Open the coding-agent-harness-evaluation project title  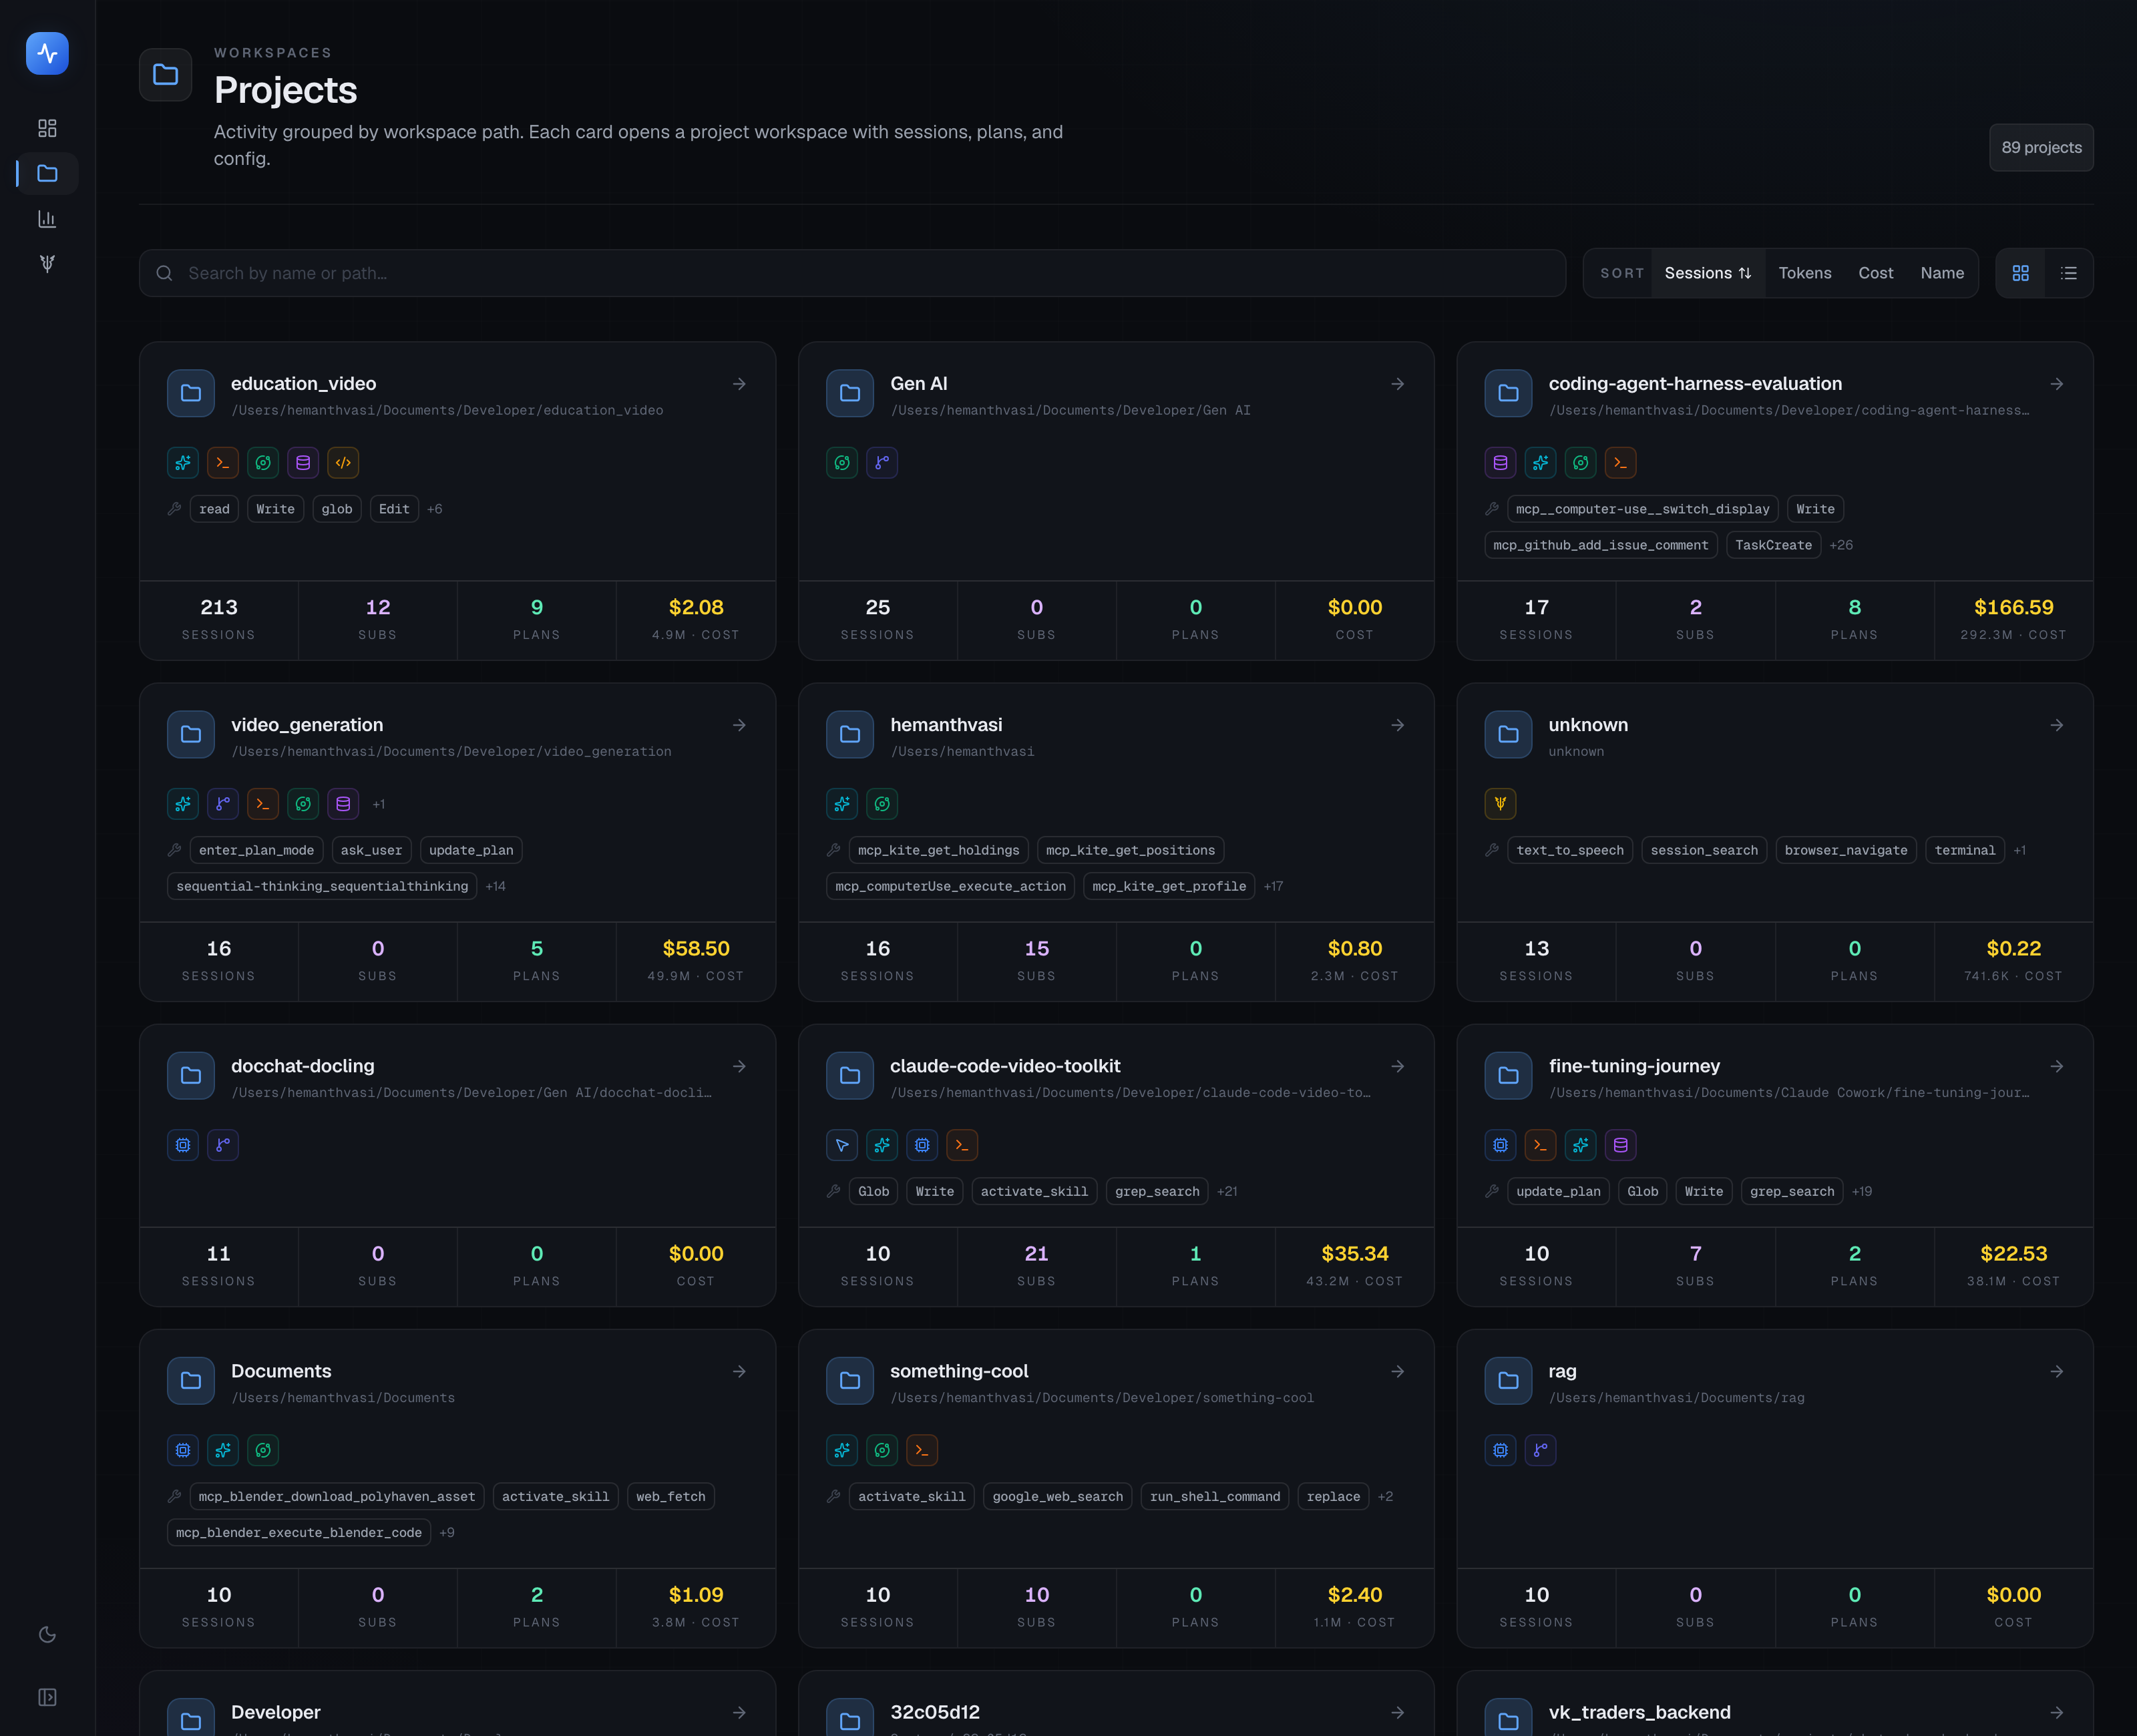(x=1694, y=383)
